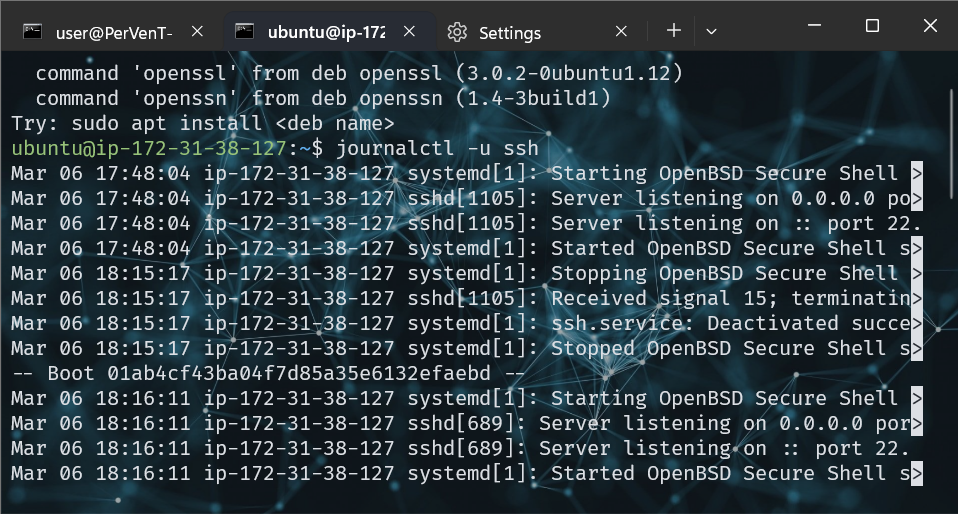Image resolution: width=958 pixels, height=514 pixels.
Task: Click the 'Try: sudo apt install' line
Action: click(203, 123)
